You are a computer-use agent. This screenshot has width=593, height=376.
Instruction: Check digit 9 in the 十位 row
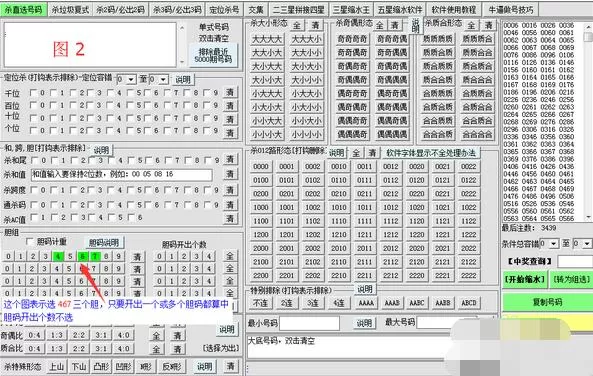coord(208,118)
